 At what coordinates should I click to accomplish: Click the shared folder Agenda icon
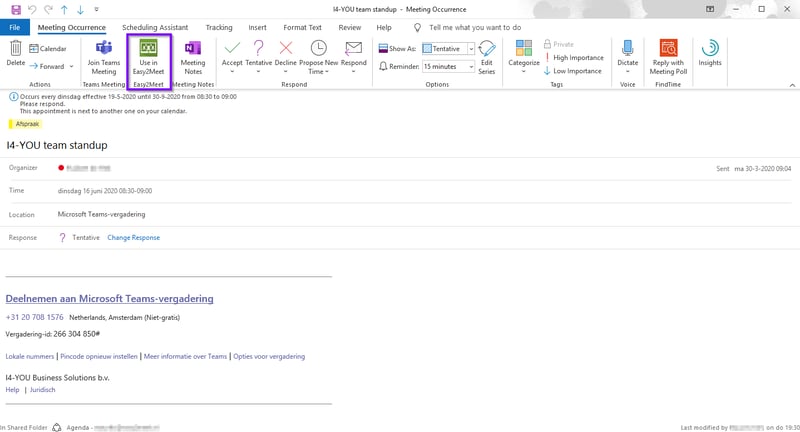[x=57, y=427]
